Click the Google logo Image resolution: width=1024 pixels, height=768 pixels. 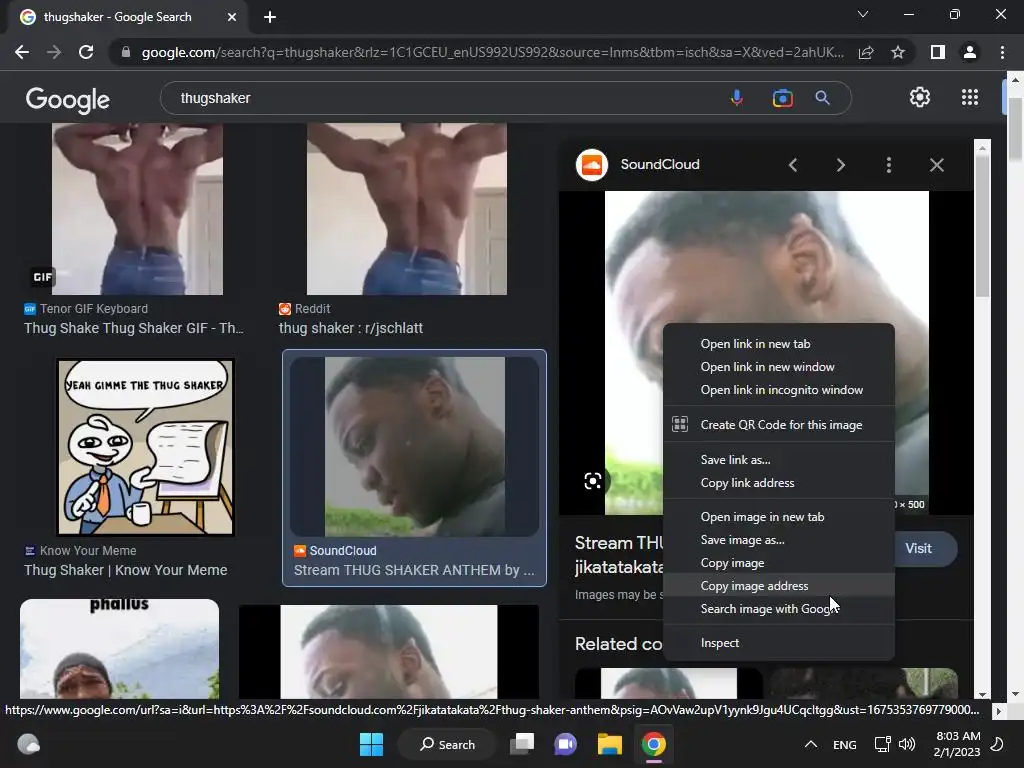[x=68, y=99]
